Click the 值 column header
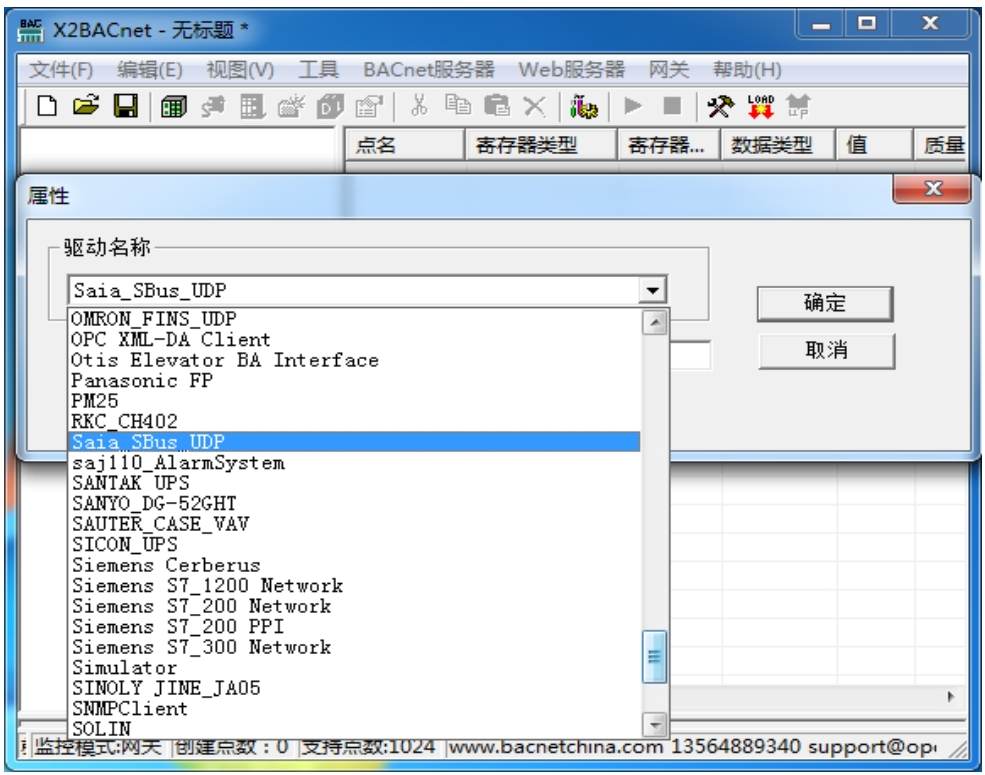 pyautogui.click(x=874, y=145)
